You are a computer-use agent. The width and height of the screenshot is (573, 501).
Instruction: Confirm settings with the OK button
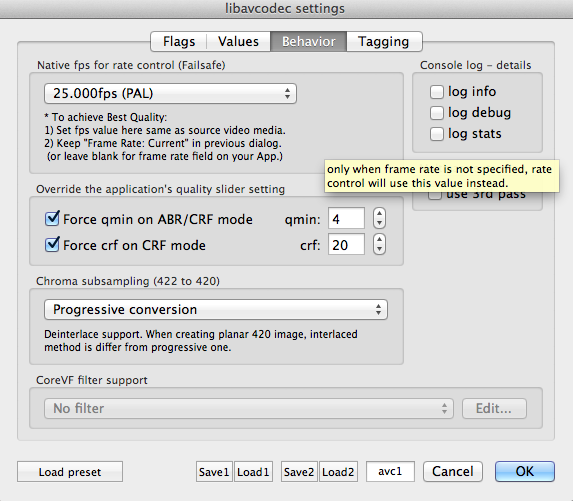click(x=525, y=471)
